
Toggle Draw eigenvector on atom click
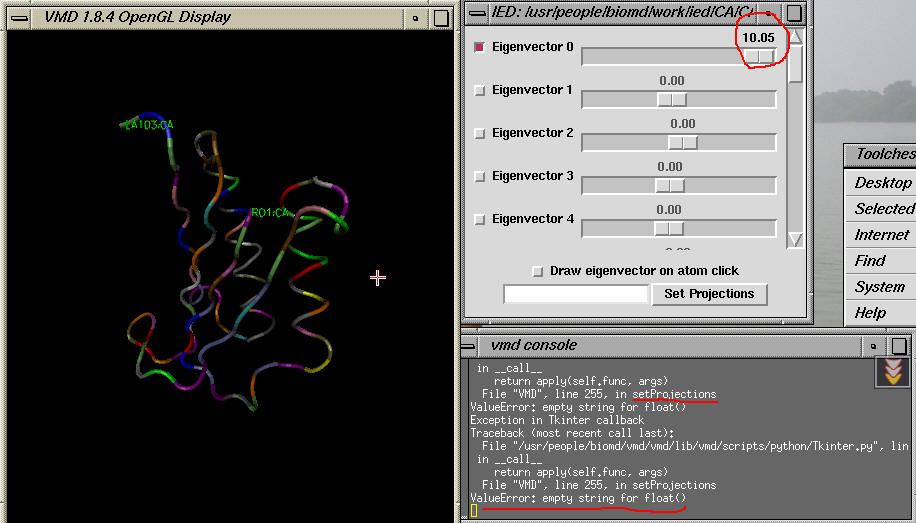click(x=539, y=271)
